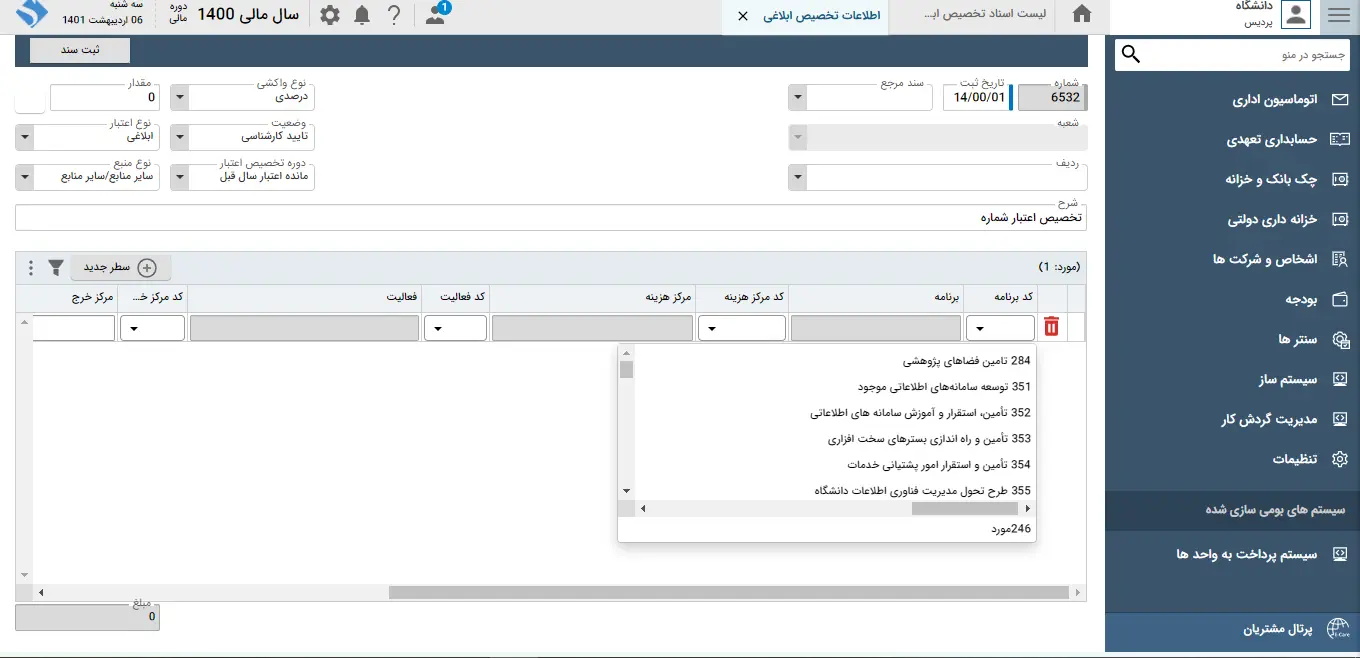
Task: Click the filter funnel icon above grid
Action: pyautogui.click(x=56, y=267)
